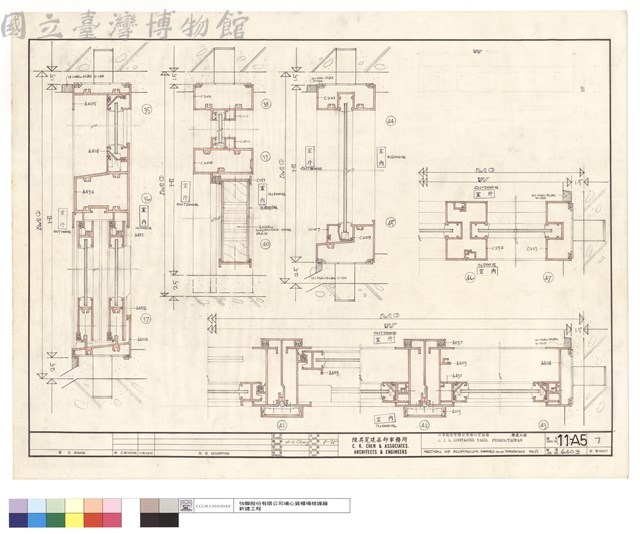Click "ARCHITECTS & ENGINEERS" text in title block

pyautogui.click(x=380, y=452)
